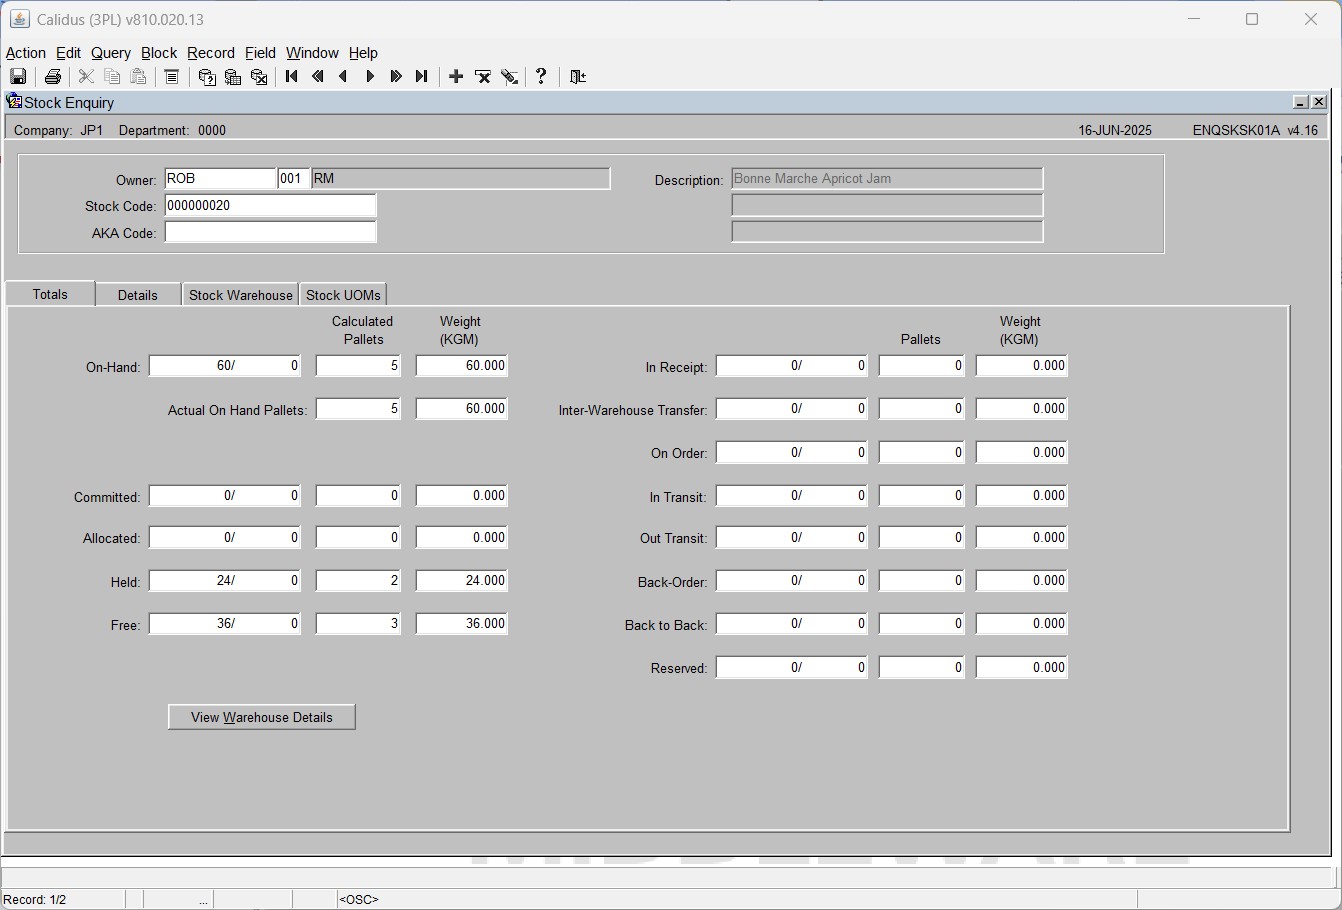Click the Stock Code field 000000020
1342x910 pixels.
270,206
